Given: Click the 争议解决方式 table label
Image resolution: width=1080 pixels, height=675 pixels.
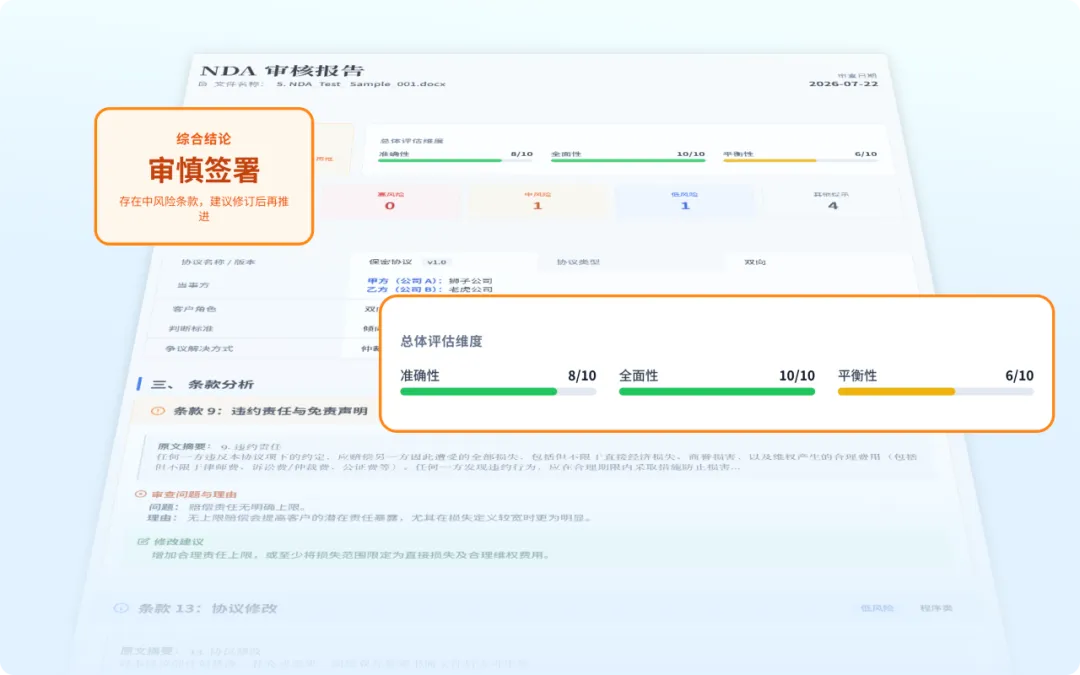Looking at the screenshot, I should (199, 349).
